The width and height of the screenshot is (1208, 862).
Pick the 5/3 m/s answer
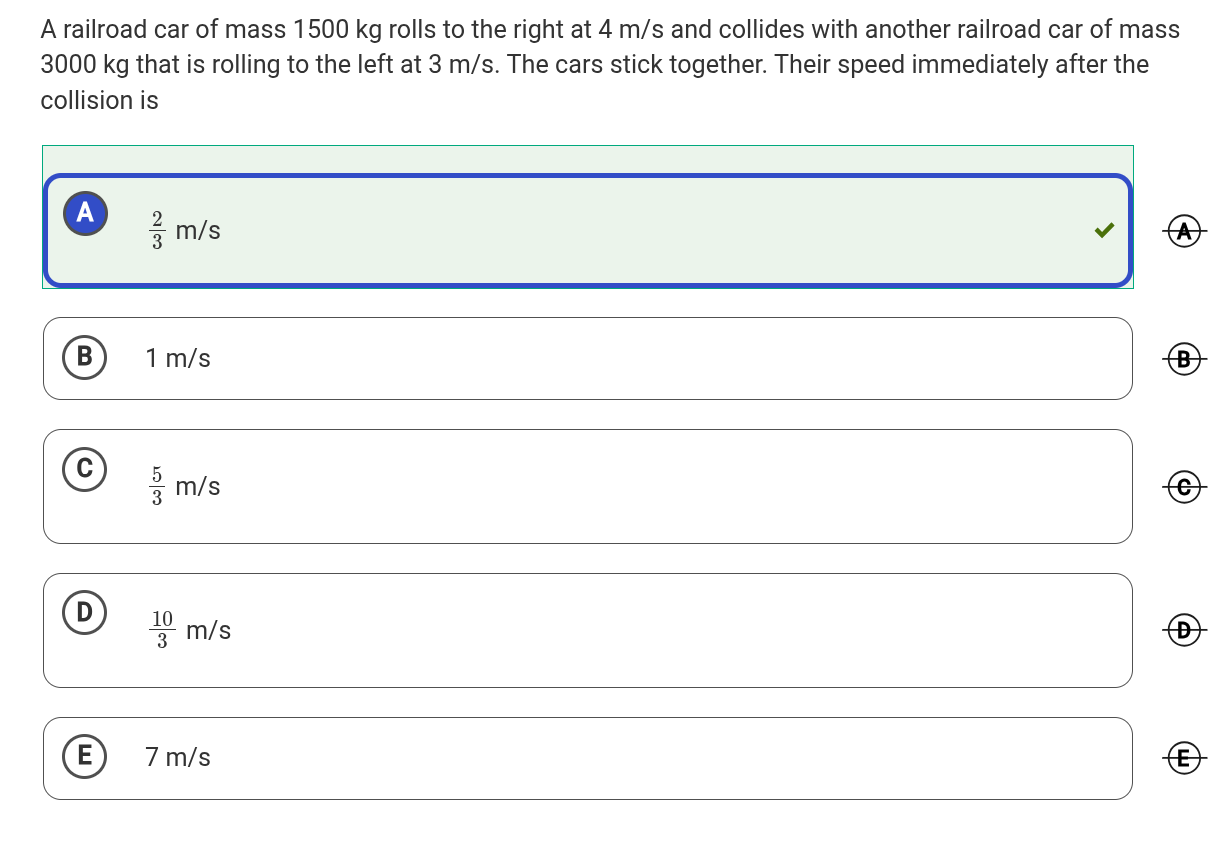[186, 487]
